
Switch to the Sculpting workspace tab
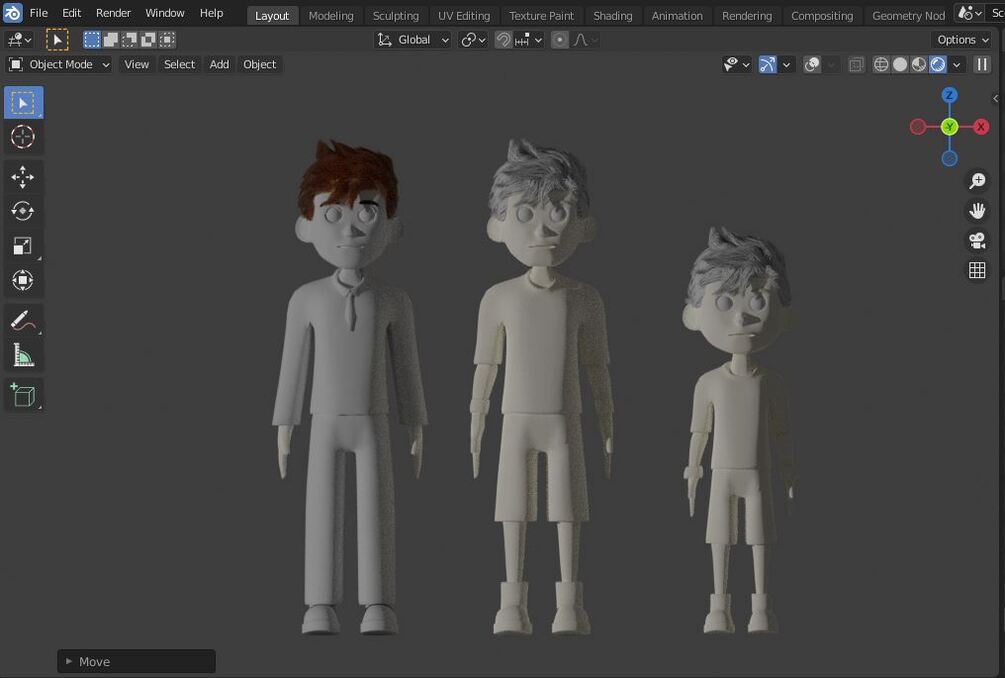pyautogui.click(x=395, y=15)
